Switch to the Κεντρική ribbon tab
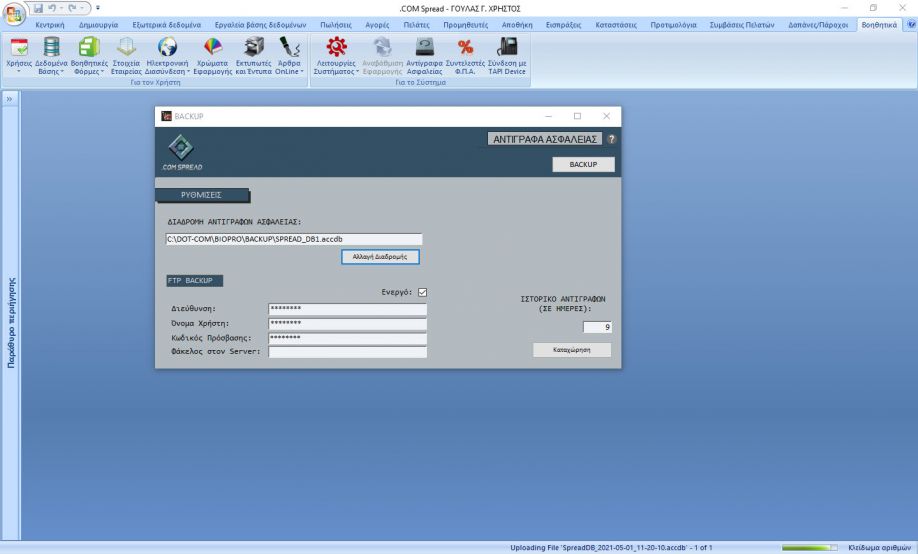This screenshot has width=918, height=554. click(x=50, y=25)
